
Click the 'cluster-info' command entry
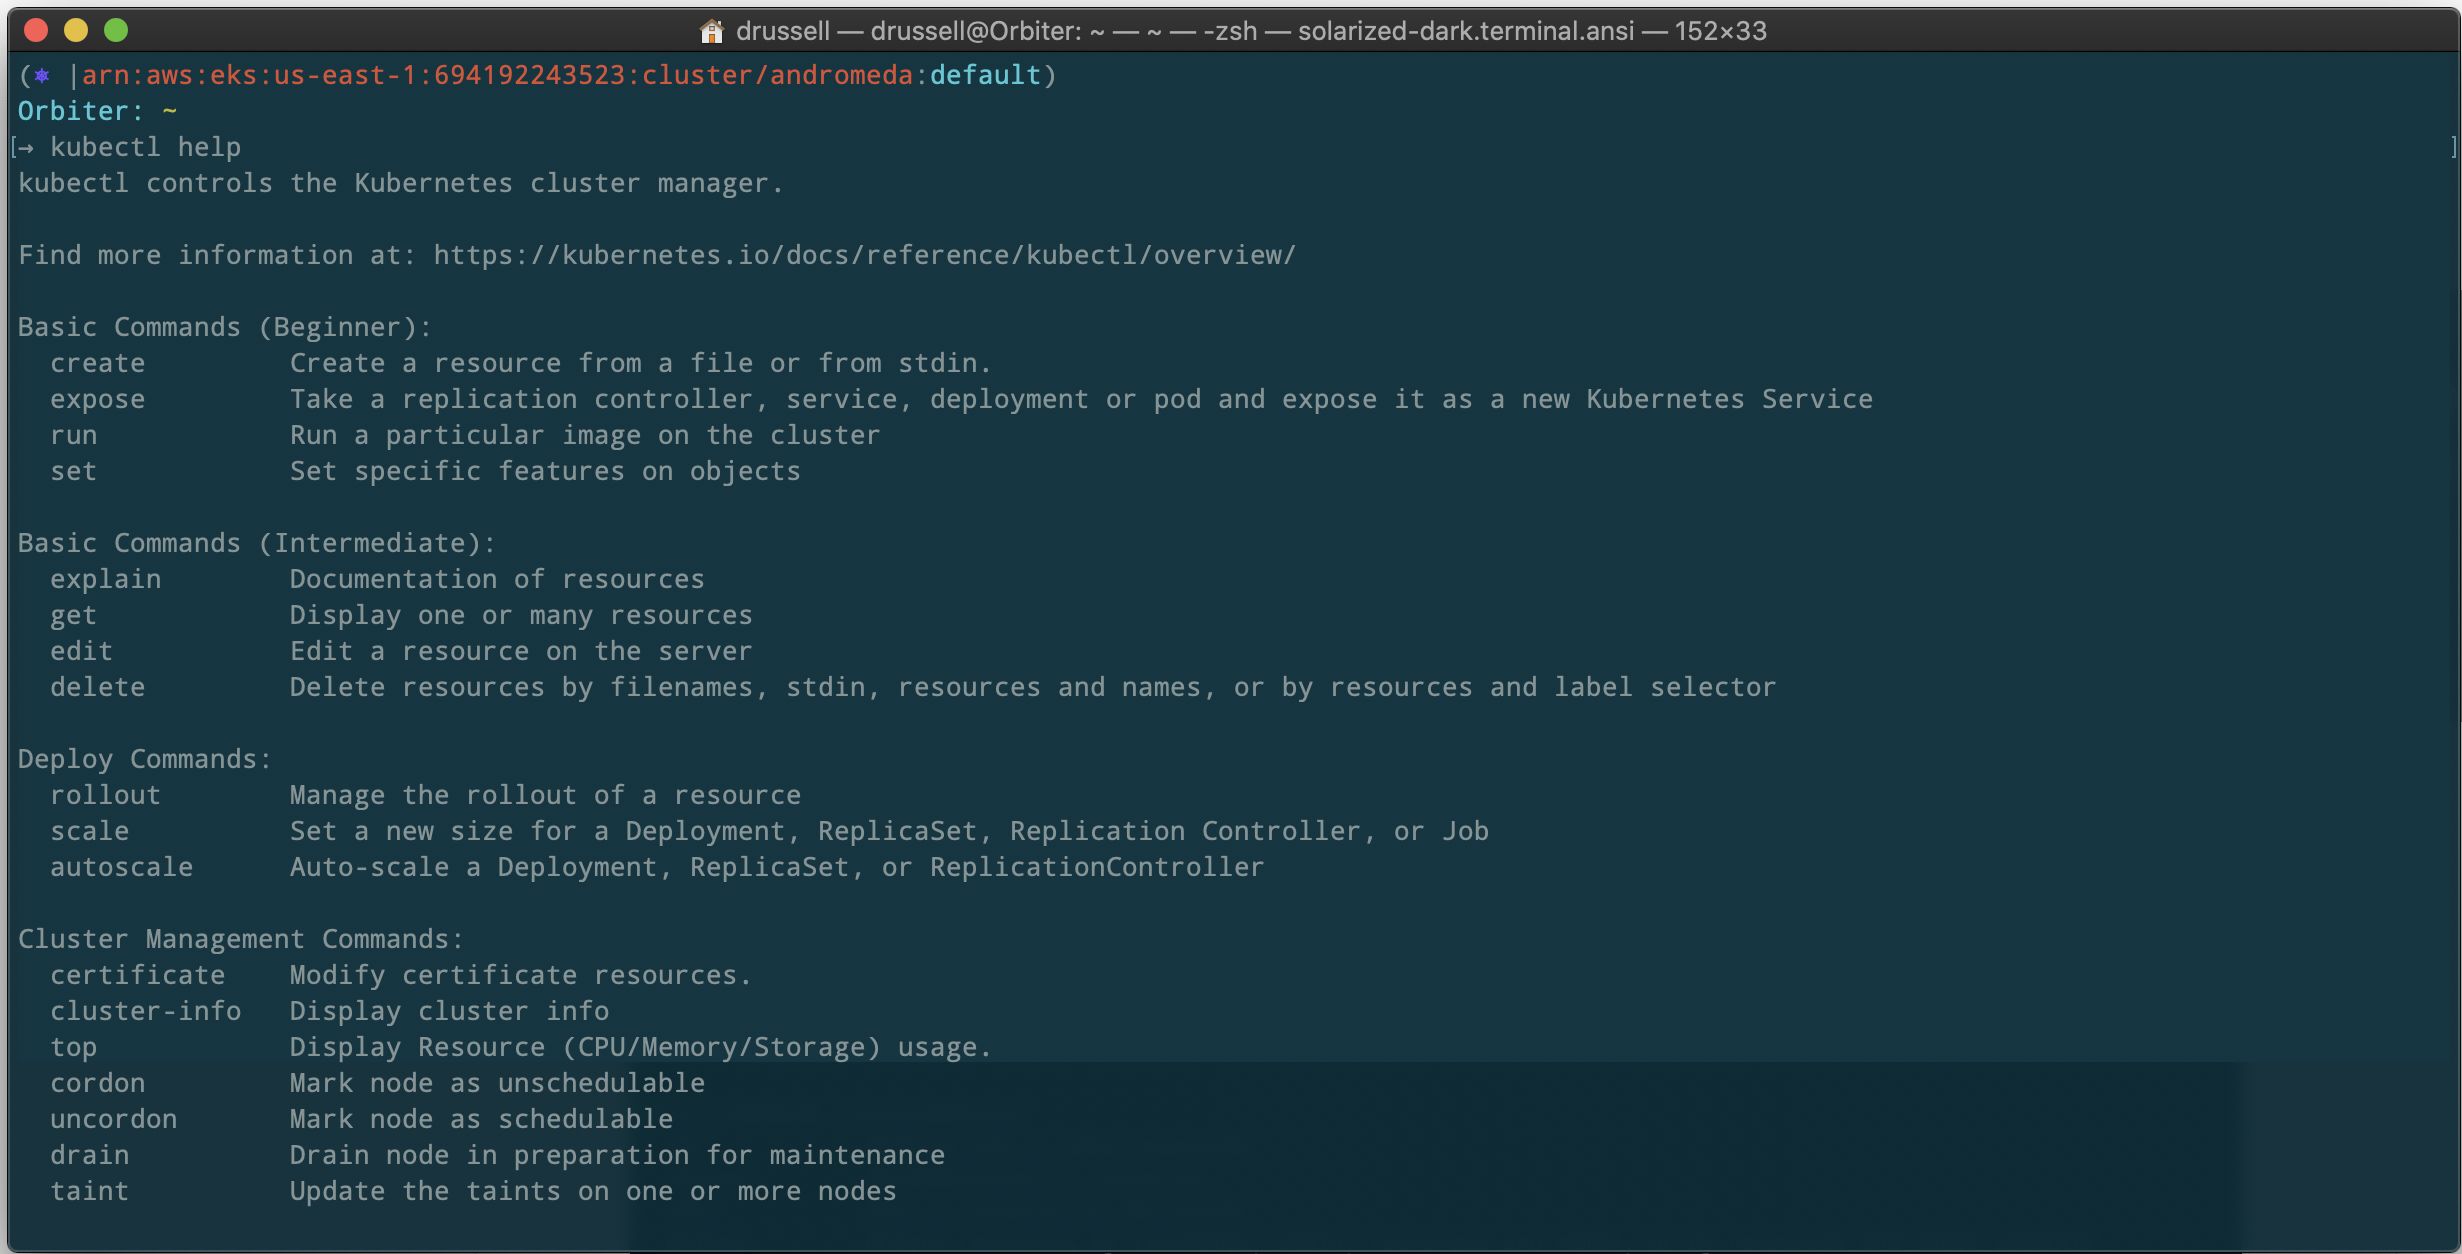[x=145, y=1012]
